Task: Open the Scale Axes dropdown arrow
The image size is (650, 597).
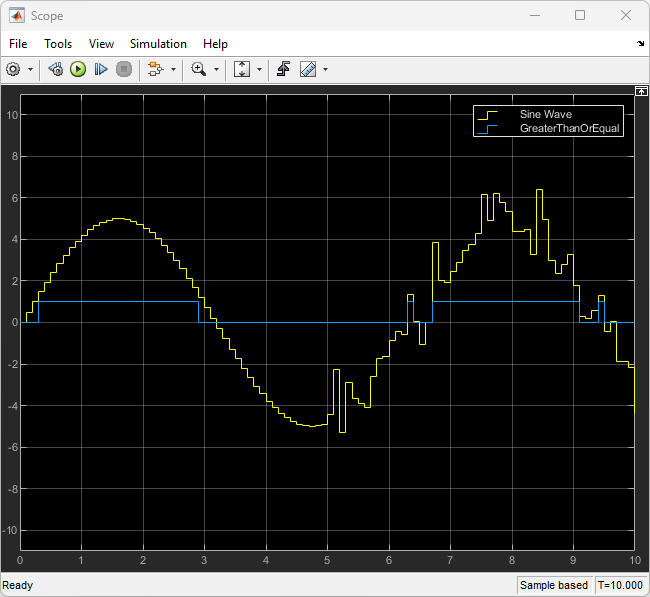Action: pyautogui.click(x=259, y=70)
